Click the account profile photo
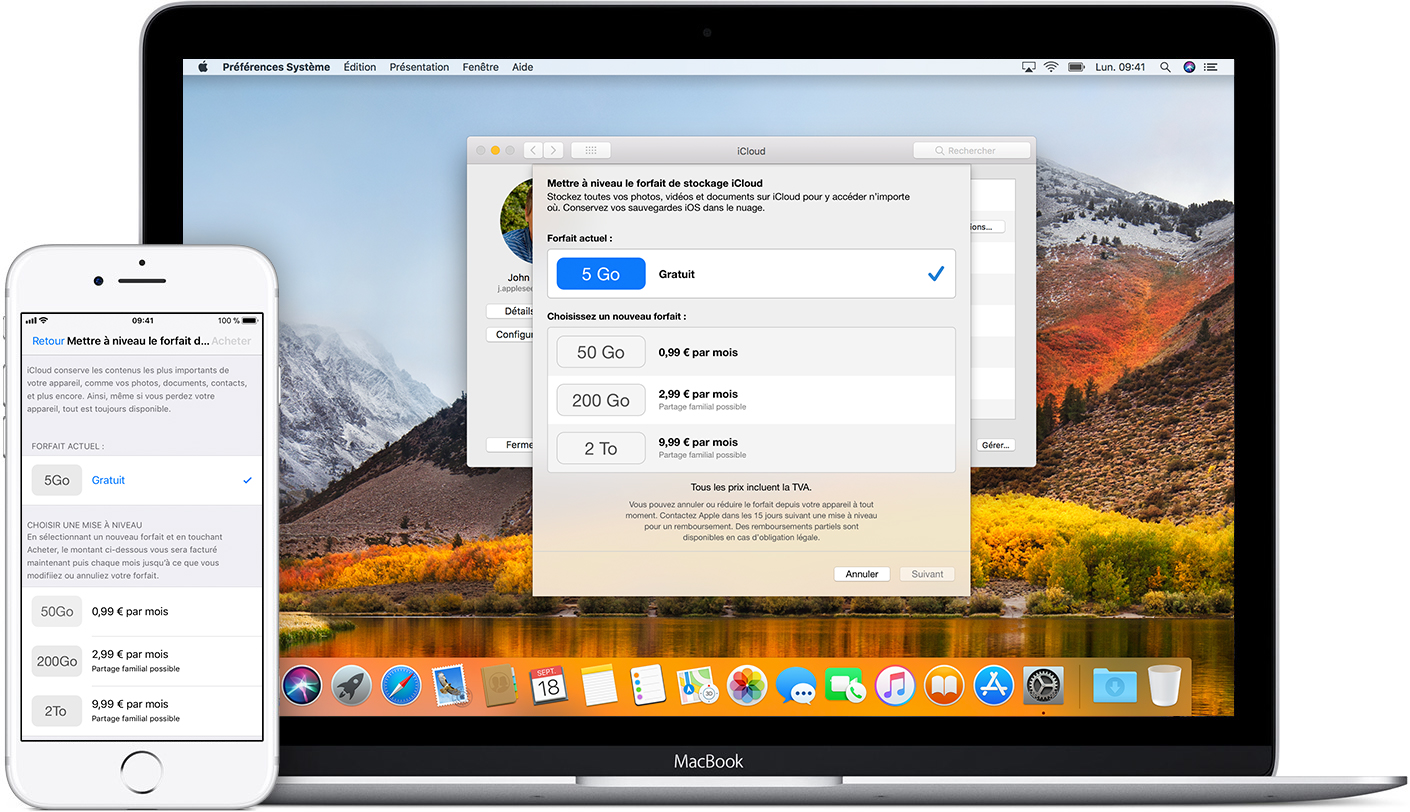This screenshot has height=812, width=1410. [x=517, y=222]
